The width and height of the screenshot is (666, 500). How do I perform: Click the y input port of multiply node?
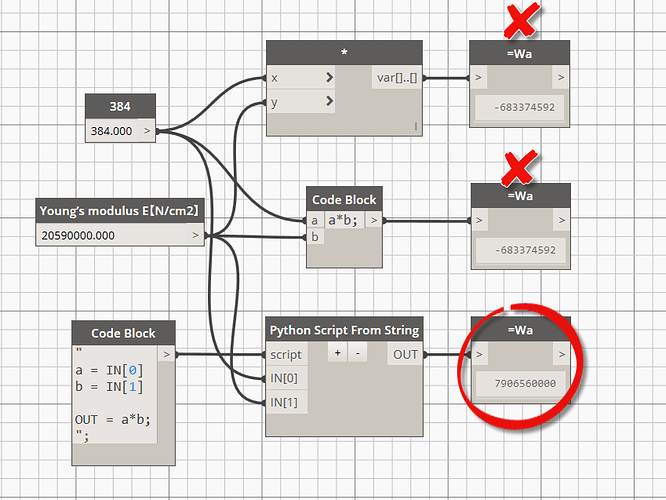[301, 102]
